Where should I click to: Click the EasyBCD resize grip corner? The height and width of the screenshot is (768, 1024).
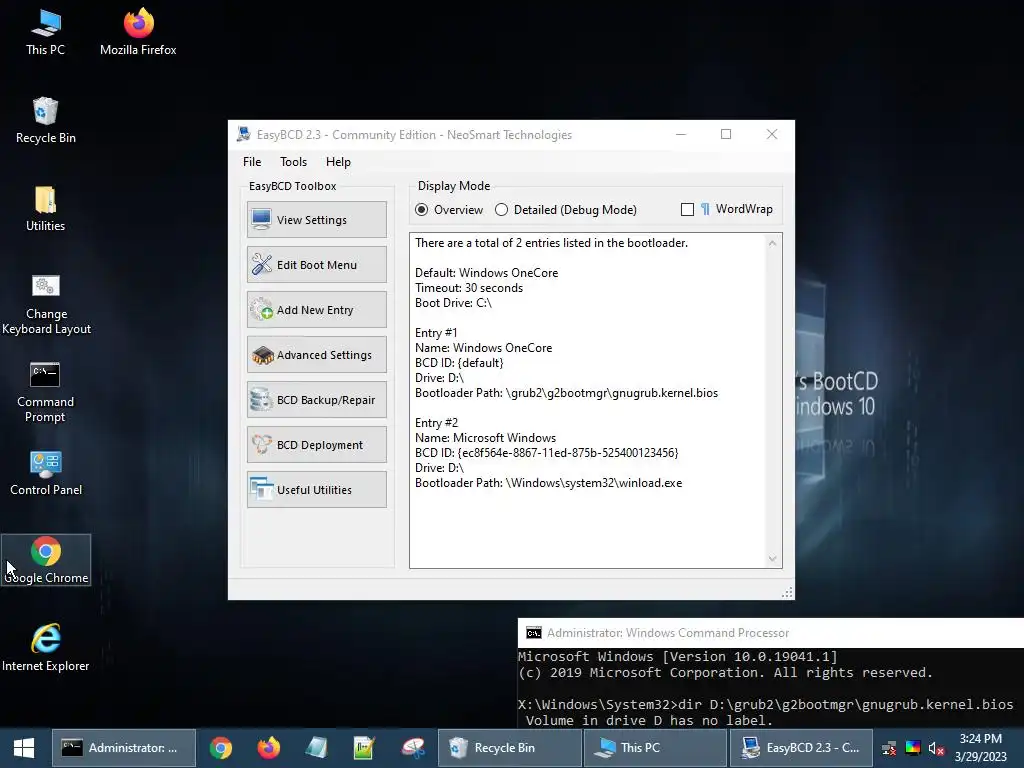tap(788, 592)
